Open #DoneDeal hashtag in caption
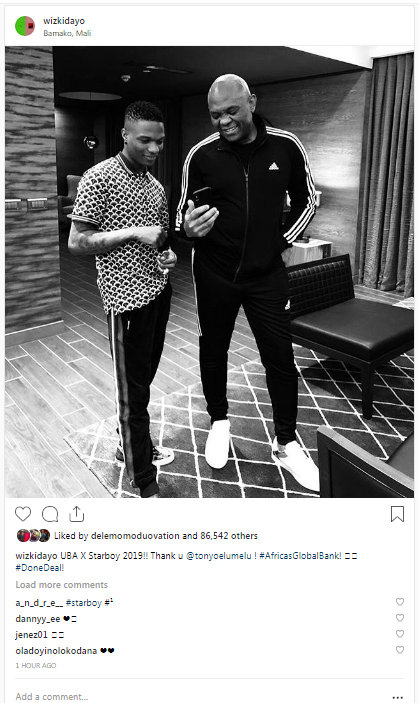 [x=39, y=568]
